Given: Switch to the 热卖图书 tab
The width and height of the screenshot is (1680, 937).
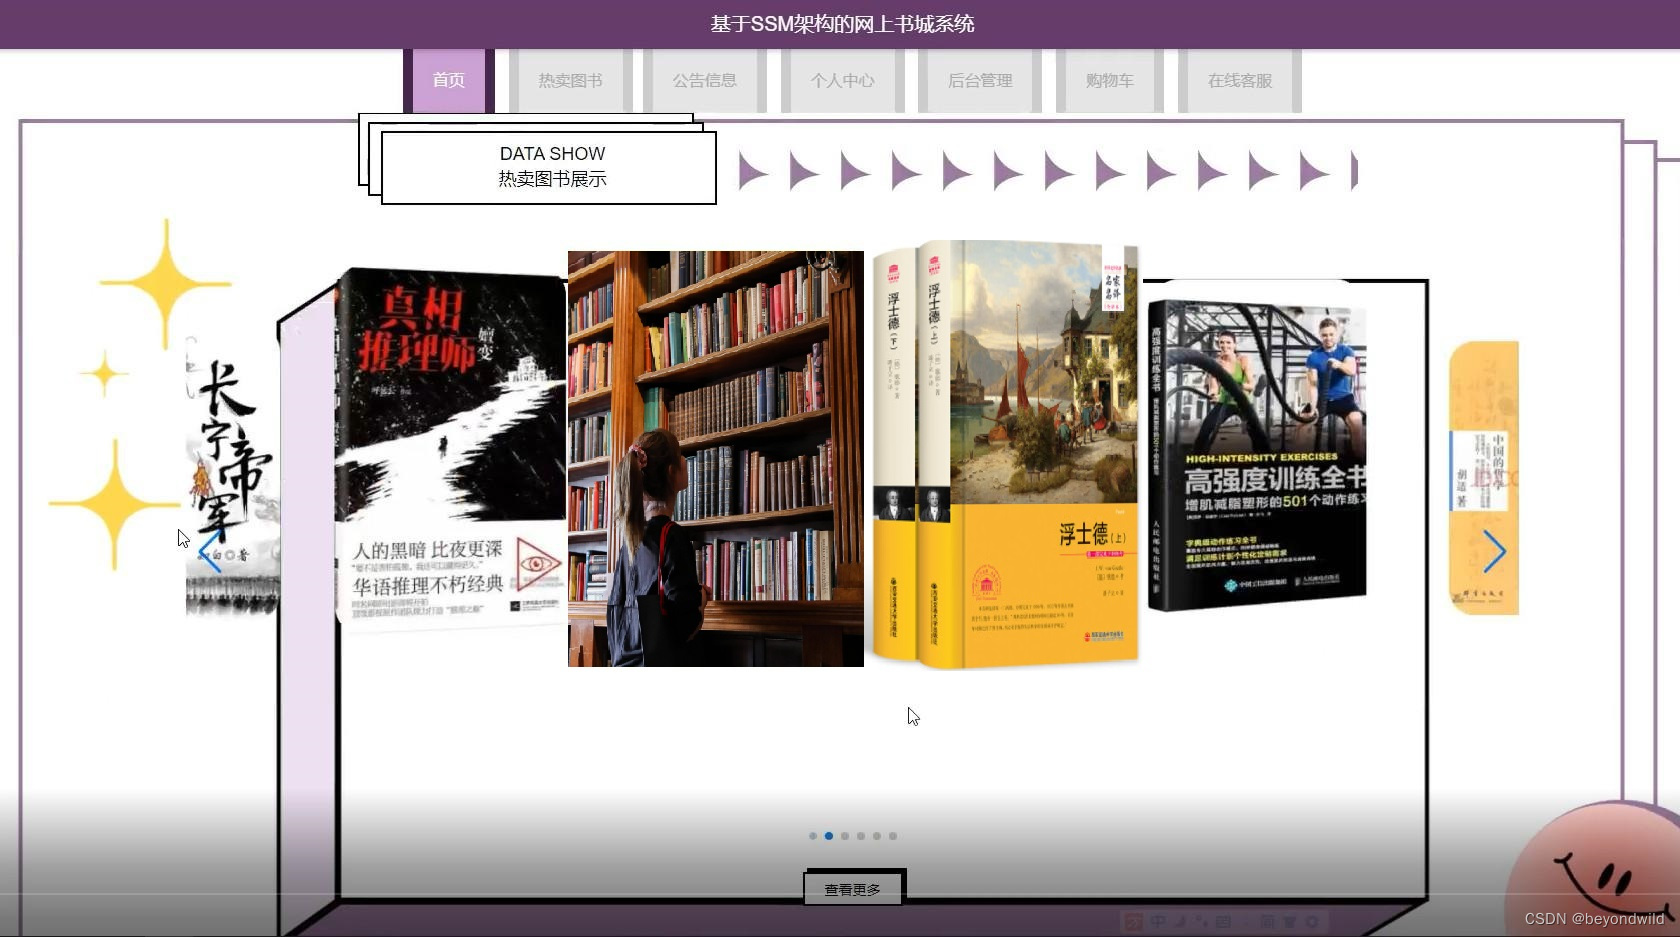Looking at the screenshot, I should 569,81.
